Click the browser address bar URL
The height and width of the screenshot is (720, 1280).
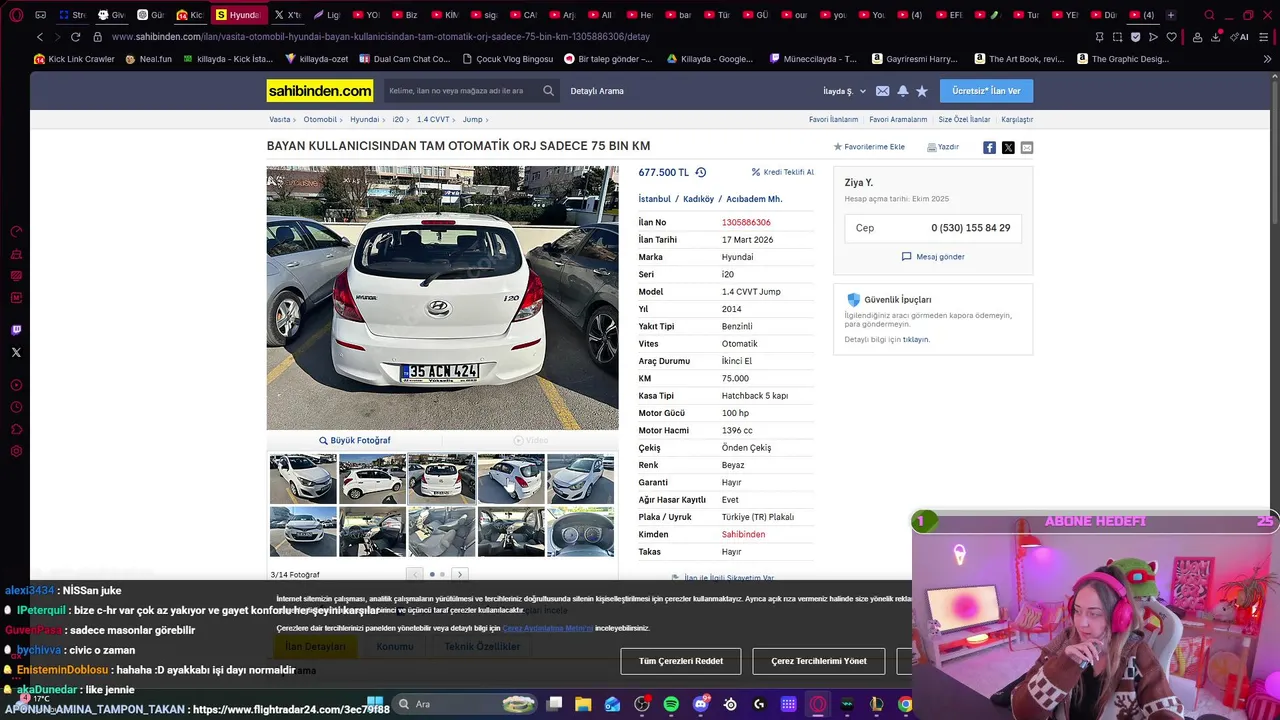[x=380, y=37]
